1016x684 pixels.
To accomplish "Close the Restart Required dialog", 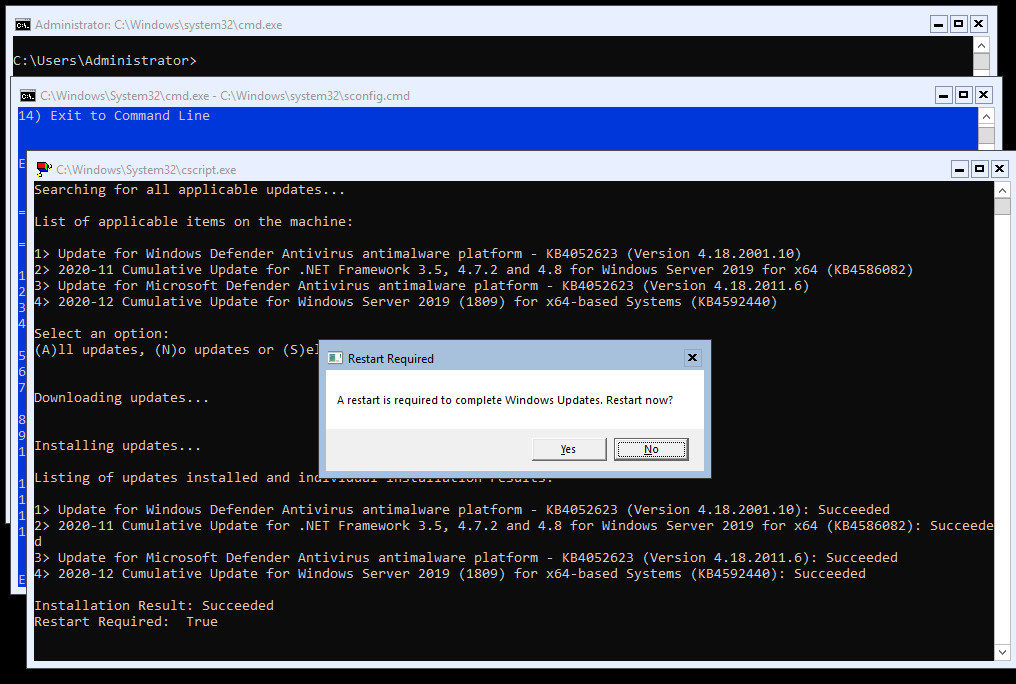I will point(692,358).
